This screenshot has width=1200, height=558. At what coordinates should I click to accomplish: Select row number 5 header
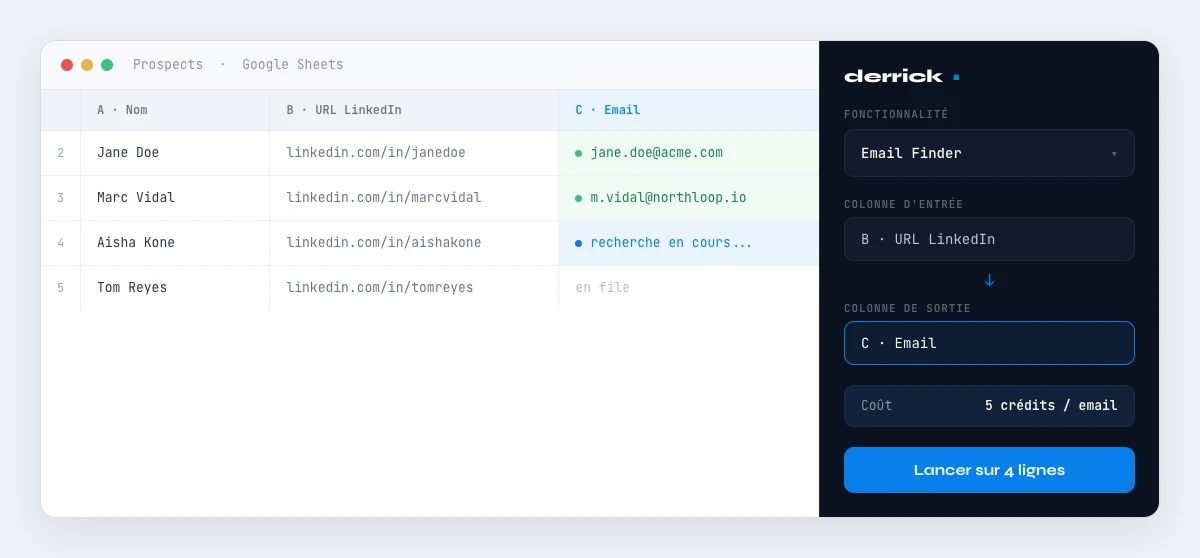61,288
